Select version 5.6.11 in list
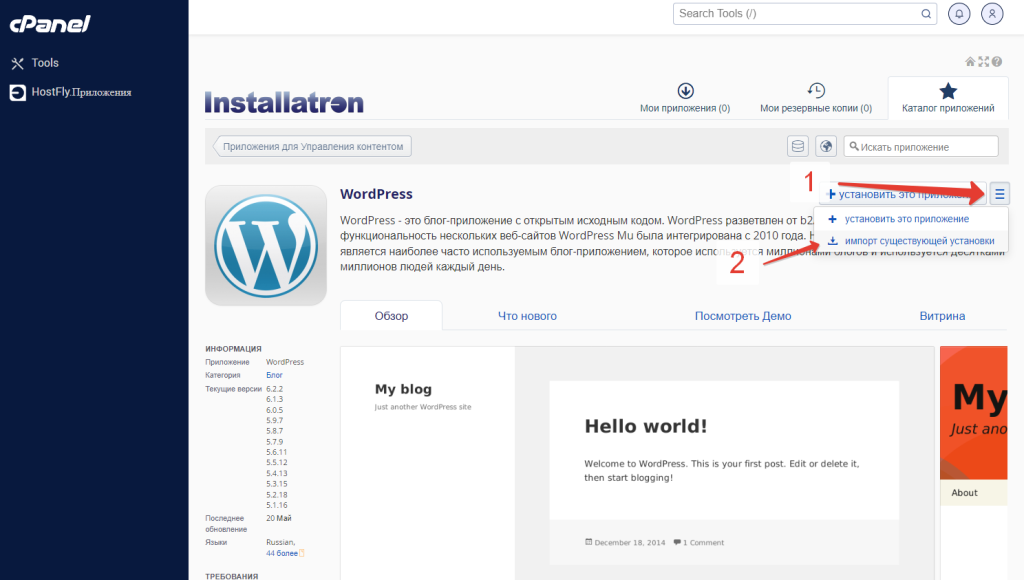 click(x=276, y=452)
